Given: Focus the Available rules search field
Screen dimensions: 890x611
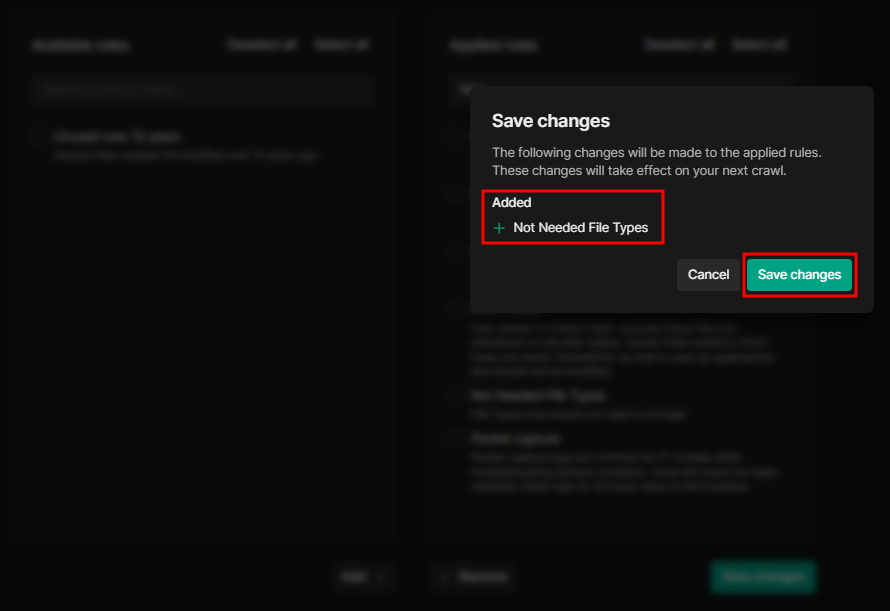Looking at the screenshot, I should 200,89.
